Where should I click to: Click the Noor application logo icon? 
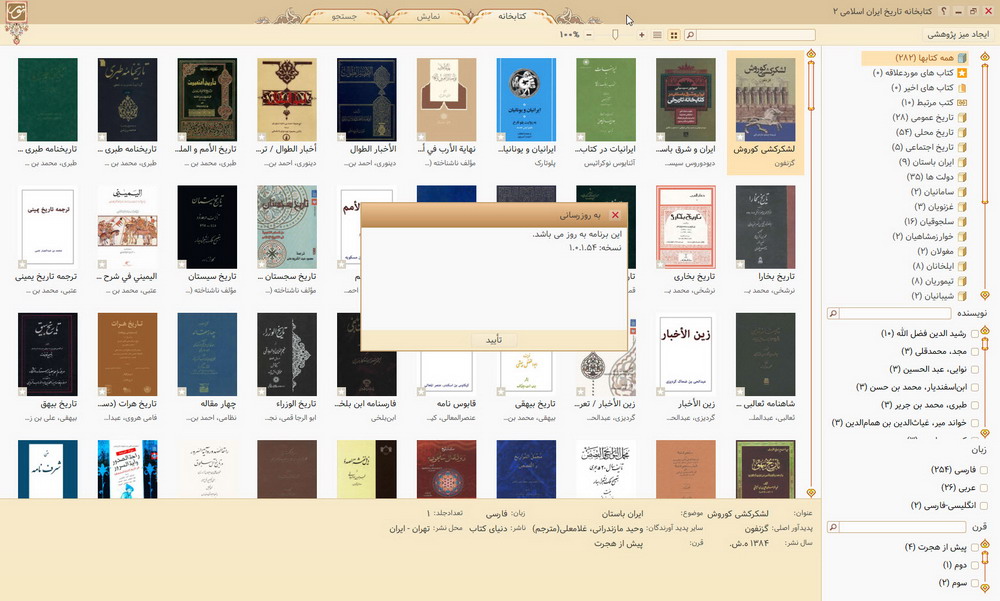coord(16,13)
